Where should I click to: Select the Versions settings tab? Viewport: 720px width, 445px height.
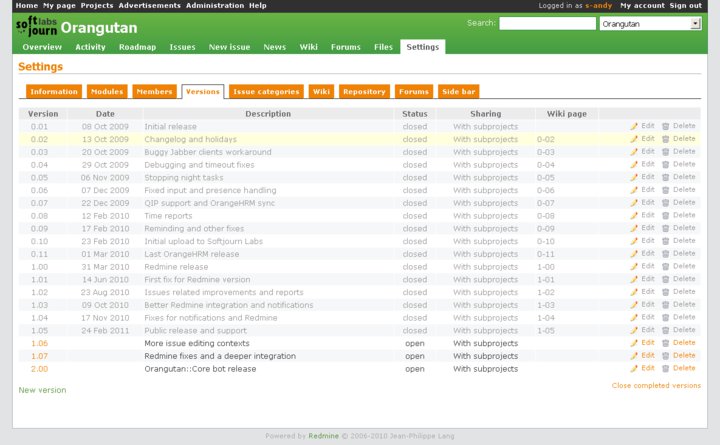(202, 91)
